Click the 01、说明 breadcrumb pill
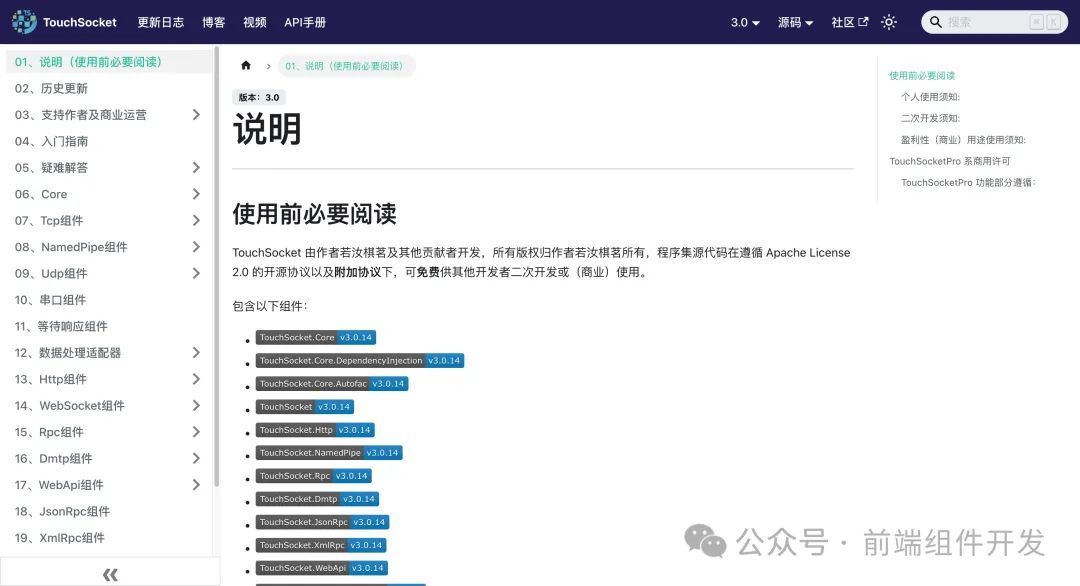 coord(346,66)
